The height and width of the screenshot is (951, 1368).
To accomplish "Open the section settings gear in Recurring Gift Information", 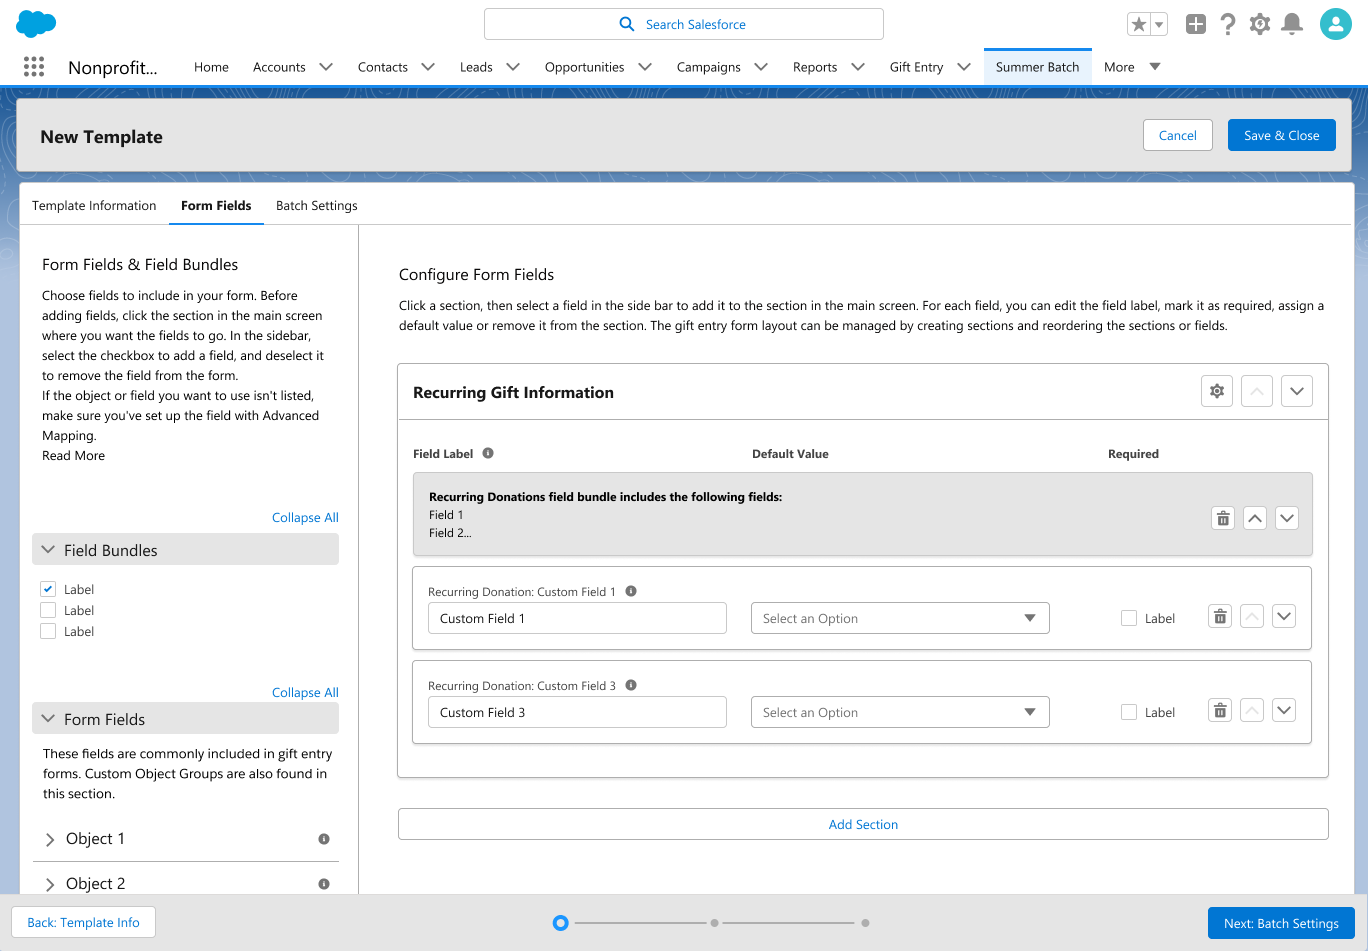I will (x=1216, y=390).
